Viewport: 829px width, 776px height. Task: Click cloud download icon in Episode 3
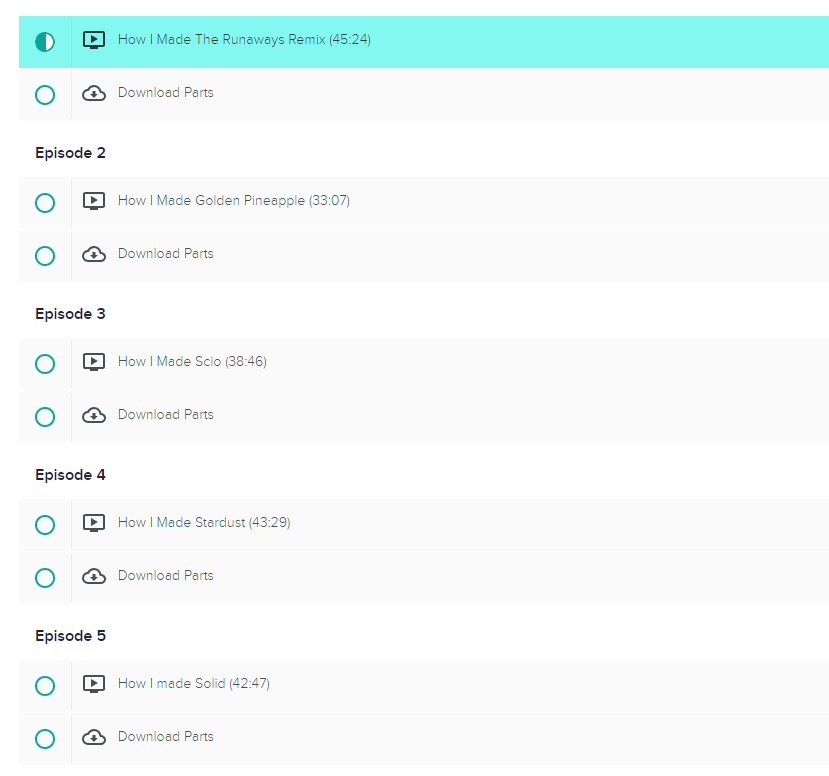point(94,415)
